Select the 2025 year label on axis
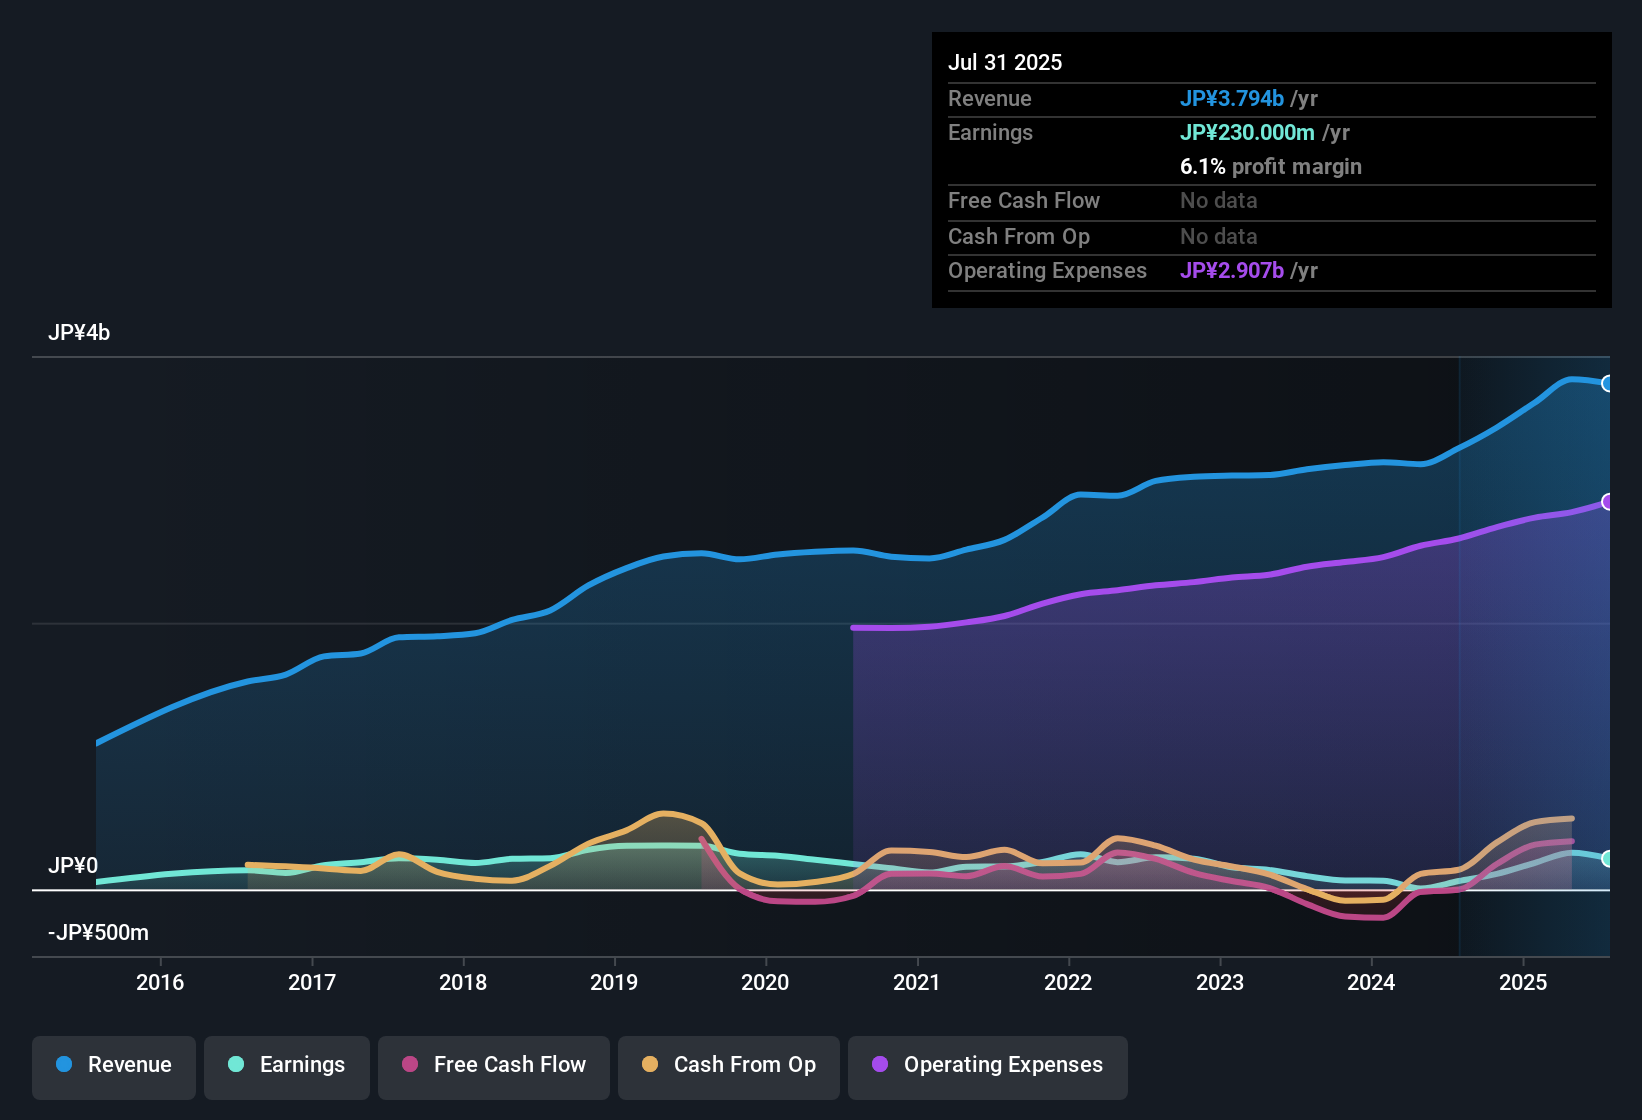The width and height of the screenshot is (1642, 1120). click(1524, 983)
